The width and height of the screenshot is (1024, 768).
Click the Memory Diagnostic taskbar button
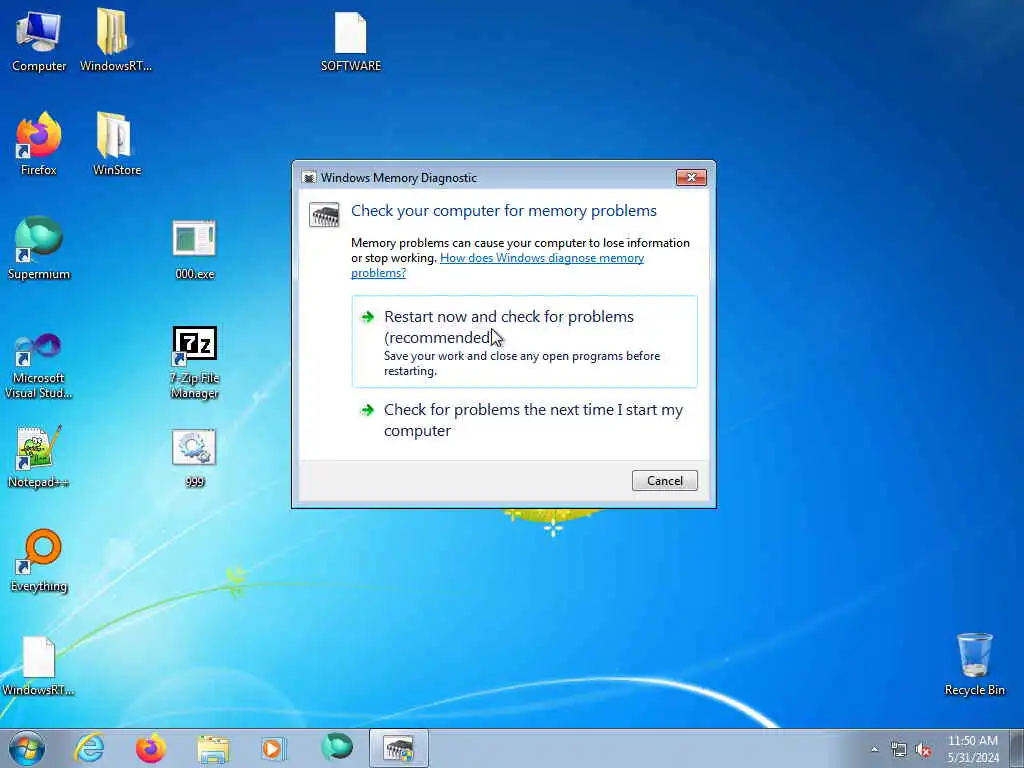coord(399,748)
